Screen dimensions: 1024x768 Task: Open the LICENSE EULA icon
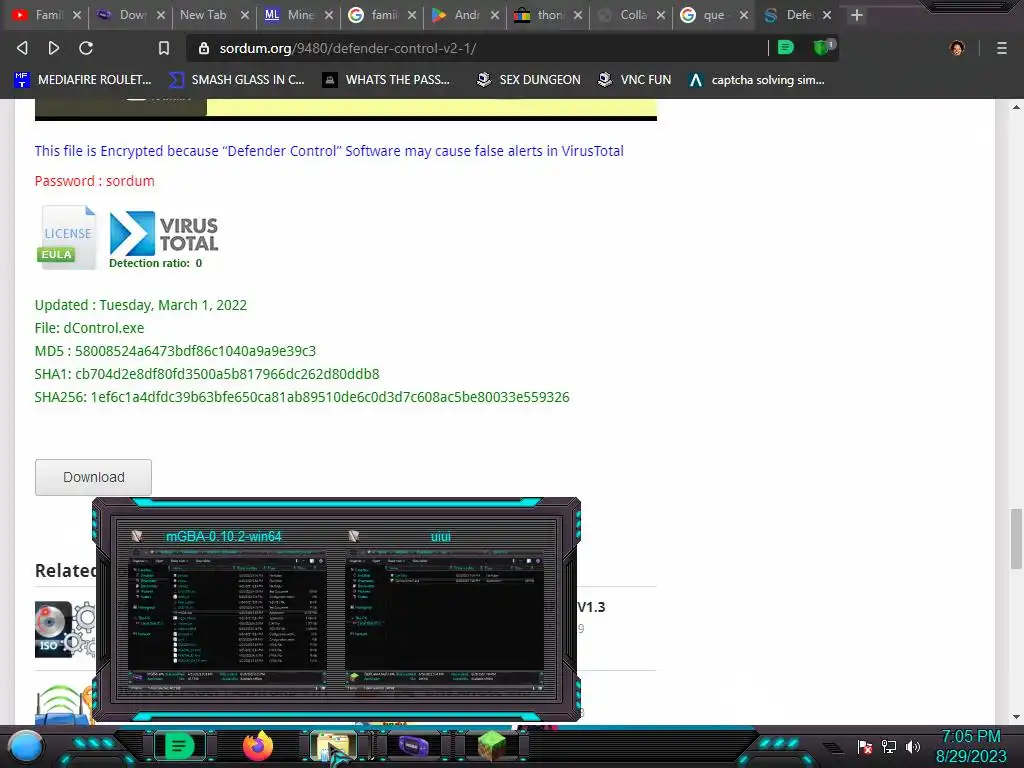point(67,237)
